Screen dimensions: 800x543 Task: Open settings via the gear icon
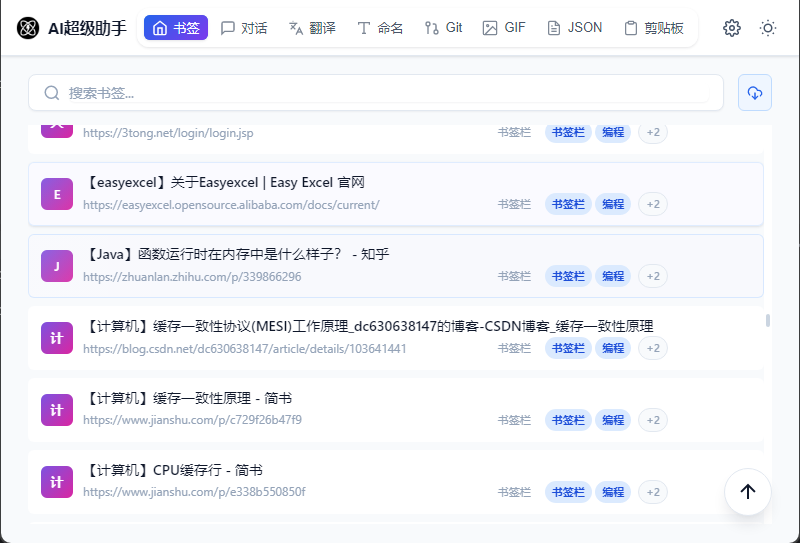pyautogui.click(x=732, y=28)
